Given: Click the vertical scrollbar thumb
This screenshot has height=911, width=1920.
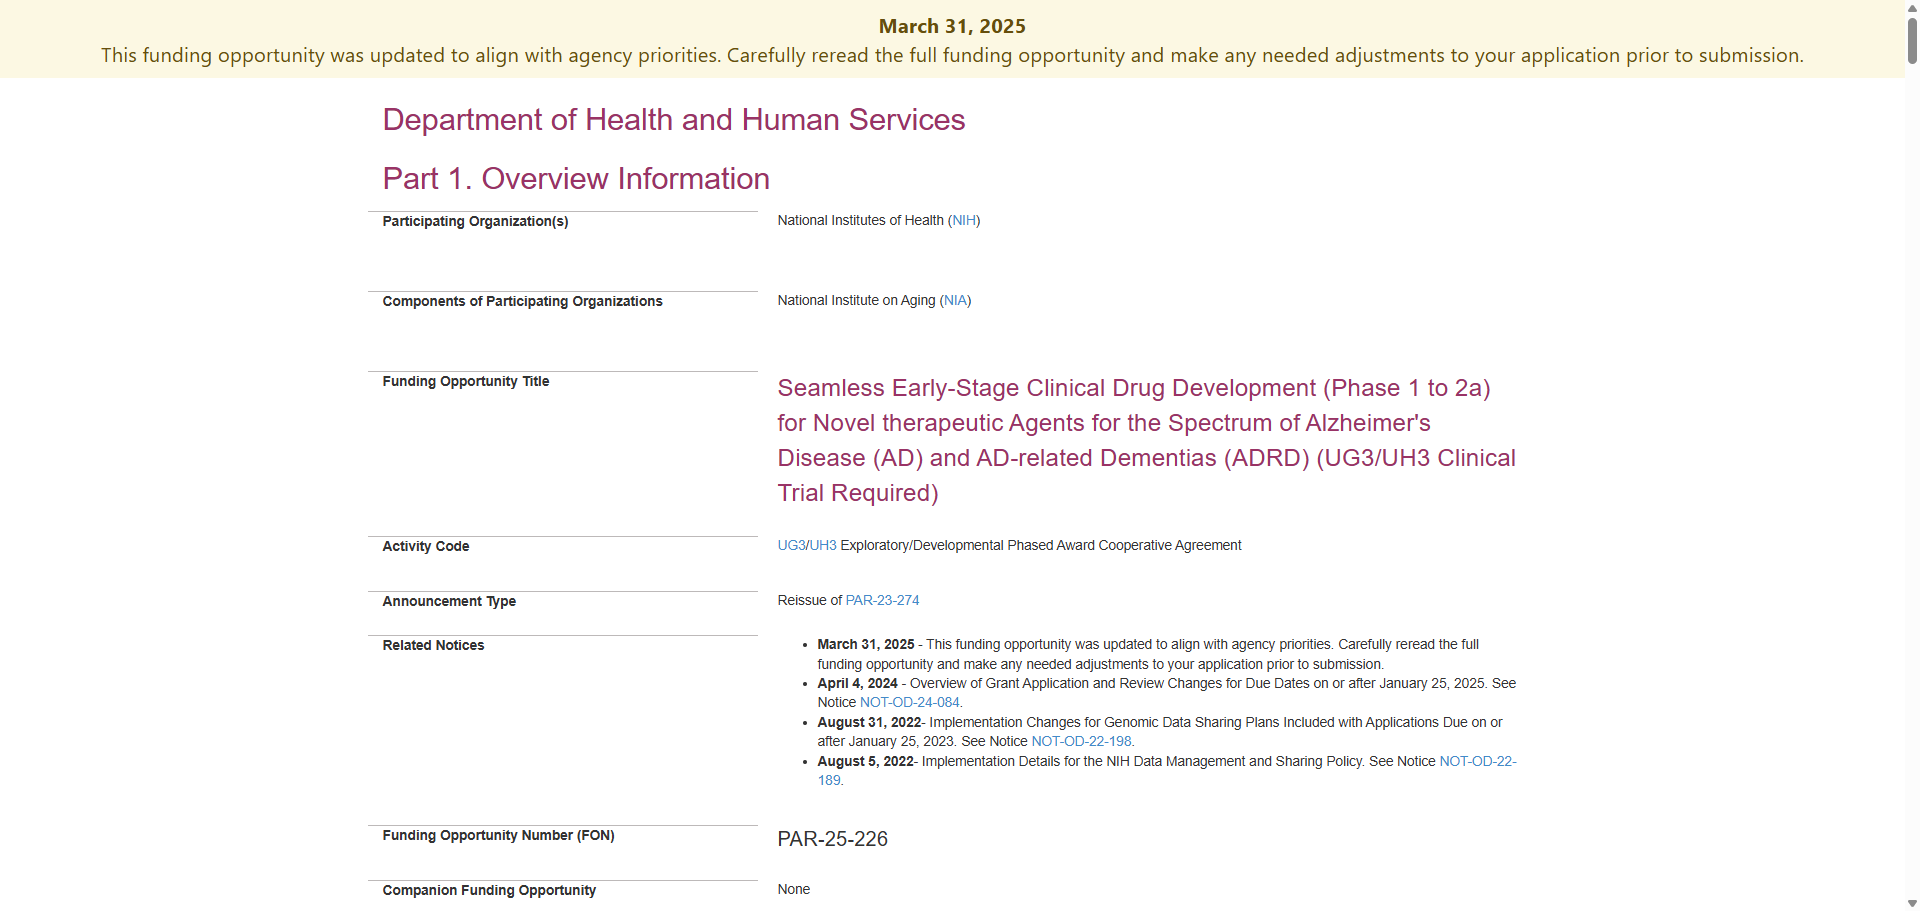Looking at the screenshot, I should (1912, 40).
